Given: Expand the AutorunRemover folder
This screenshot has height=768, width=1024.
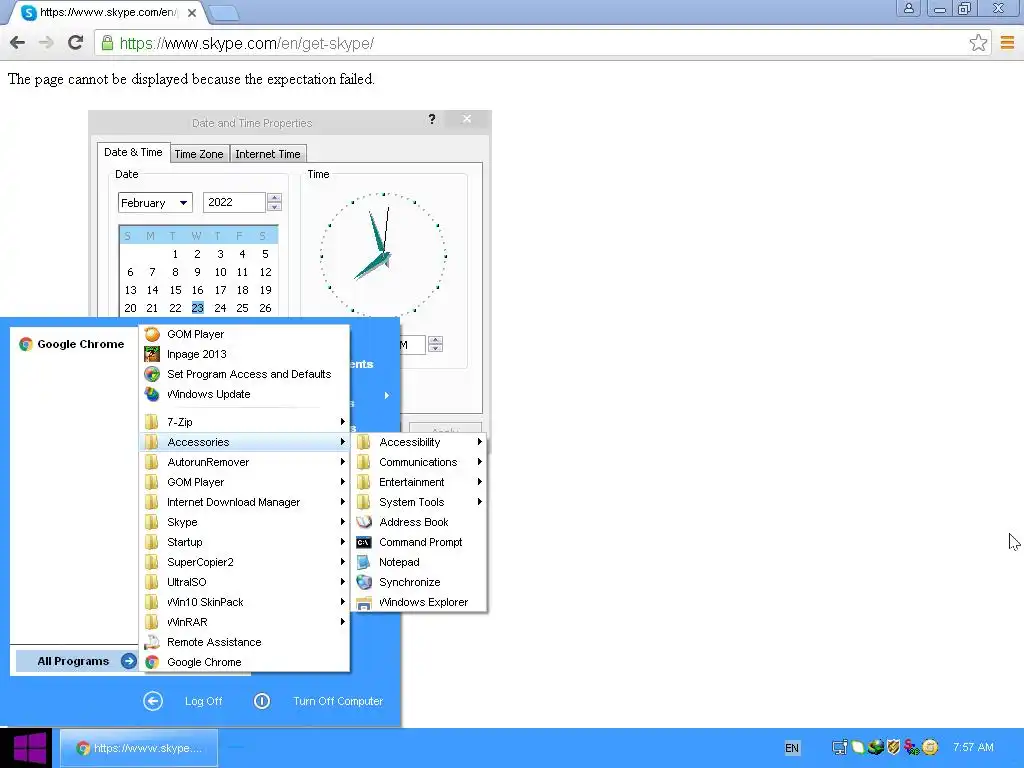Looking at the screenshot, I should point(245,462).
